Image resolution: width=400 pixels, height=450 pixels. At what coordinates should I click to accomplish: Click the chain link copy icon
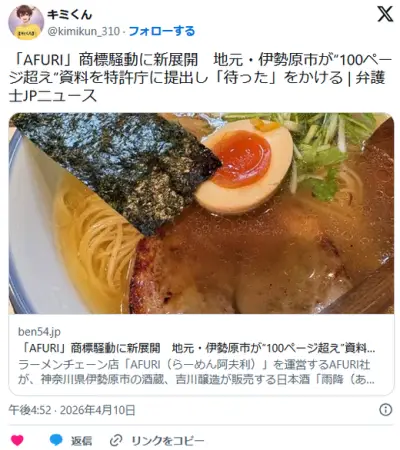click(x=116, y=441)
